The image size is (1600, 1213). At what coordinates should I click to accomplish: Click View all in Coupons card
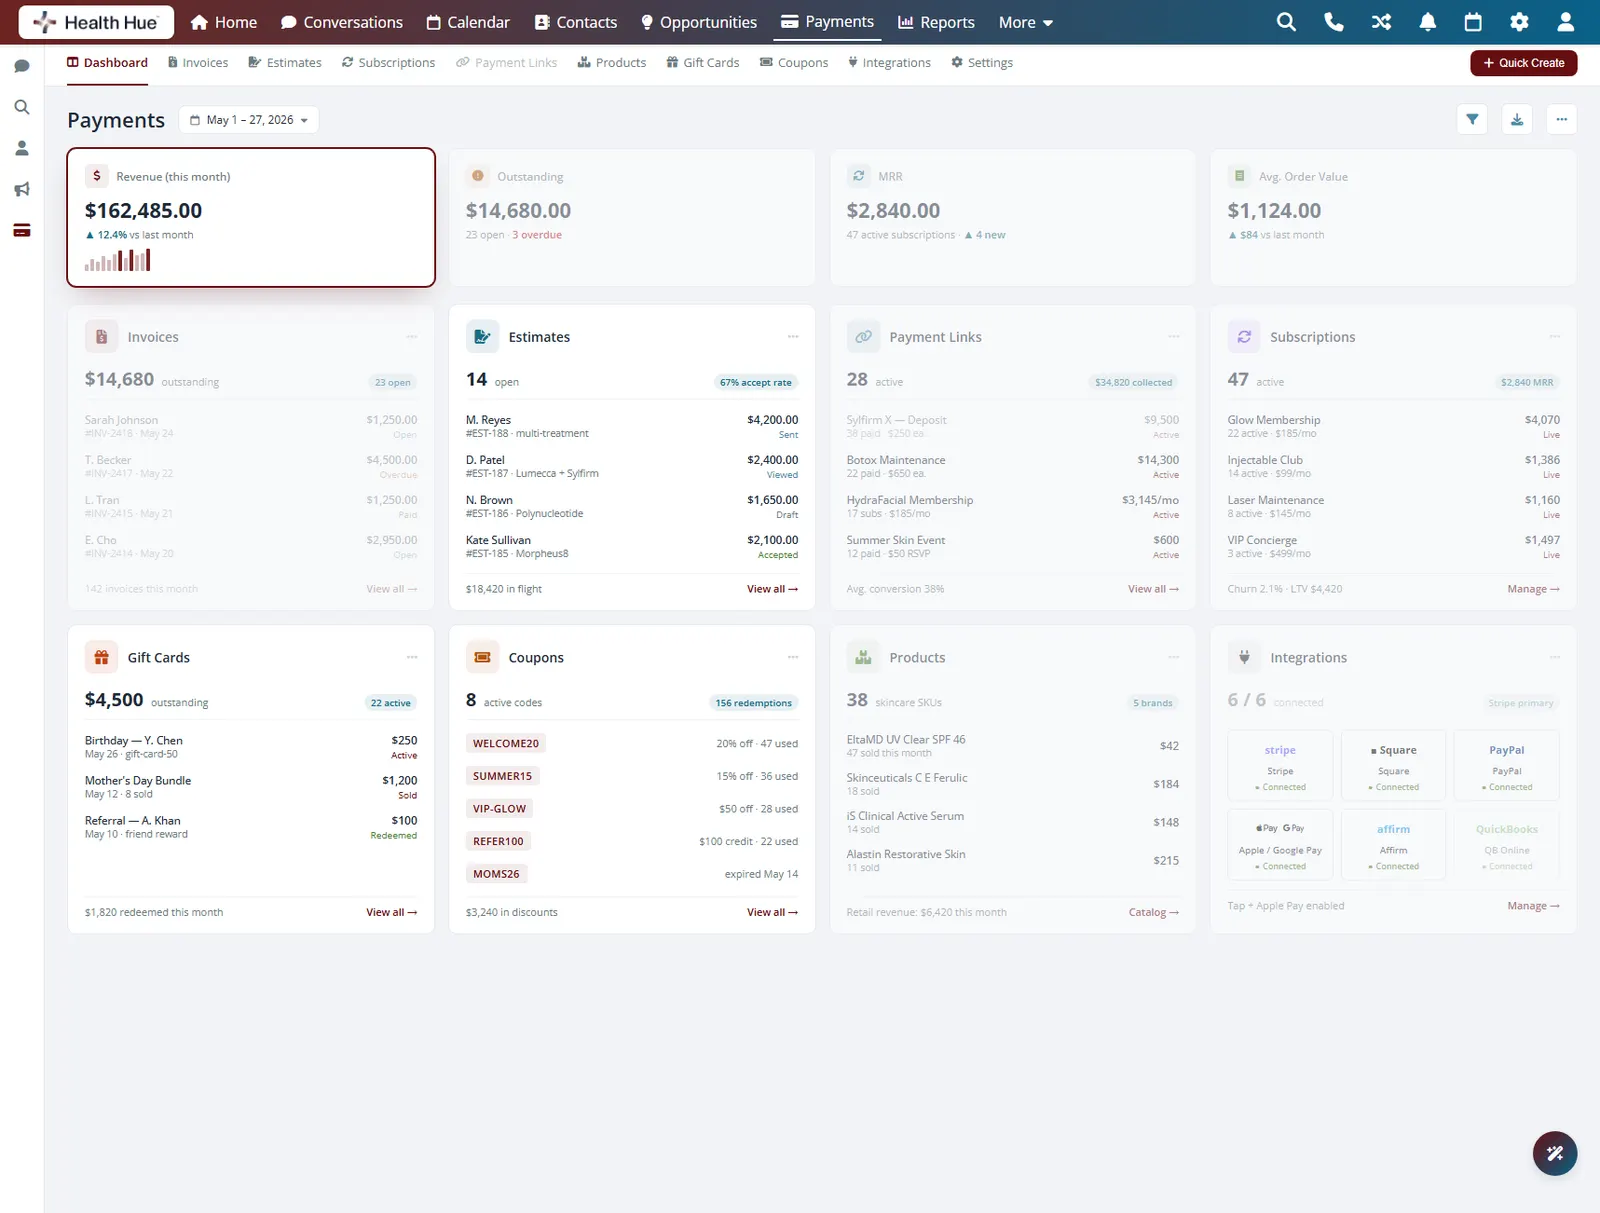coord(772,912)
